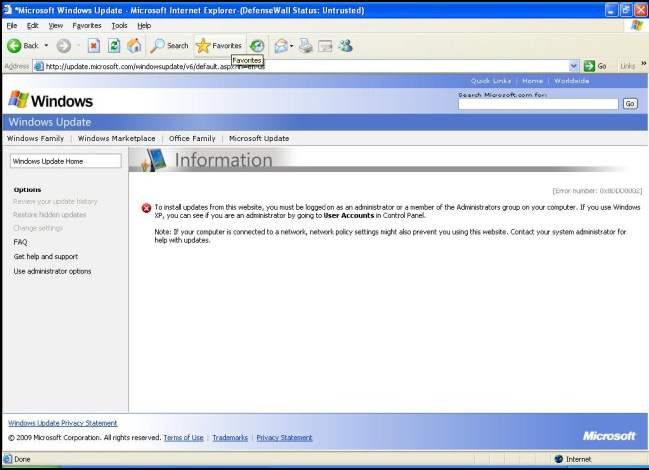This screenshot has height=470, width=649.
Task: Click the Back navigation button
Action: (x=23, y=46)
